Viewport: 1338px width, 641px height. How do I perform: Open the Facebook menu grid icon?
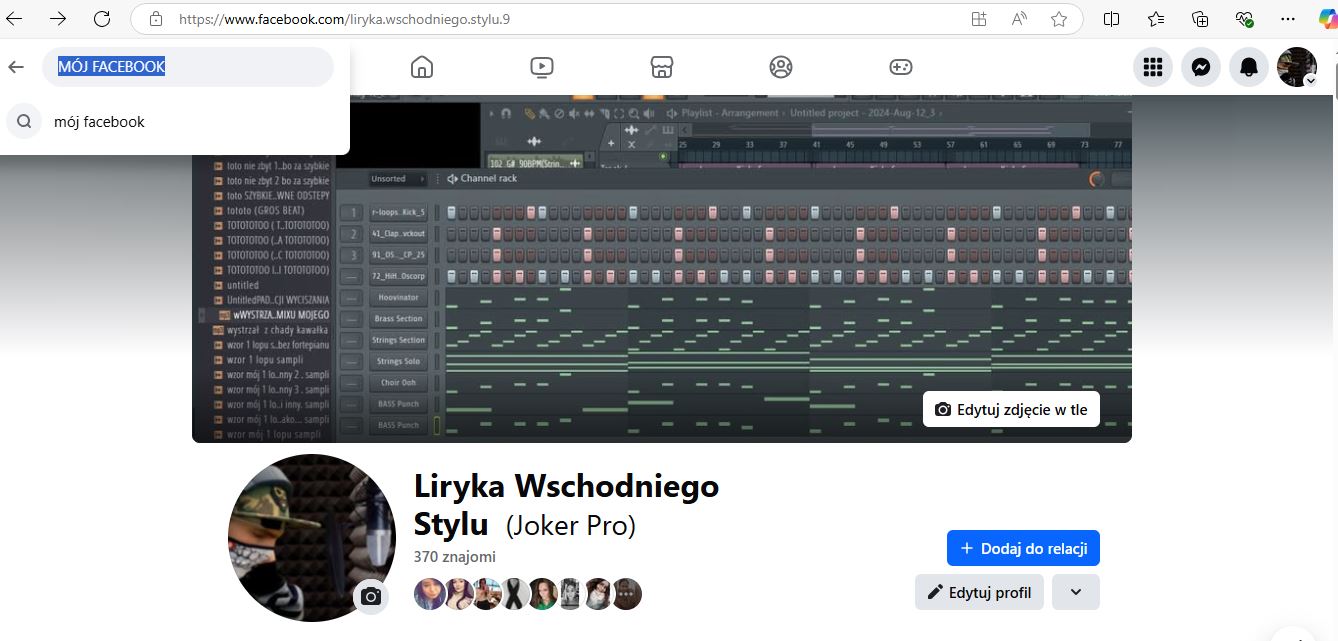(x=1153, y=67)
